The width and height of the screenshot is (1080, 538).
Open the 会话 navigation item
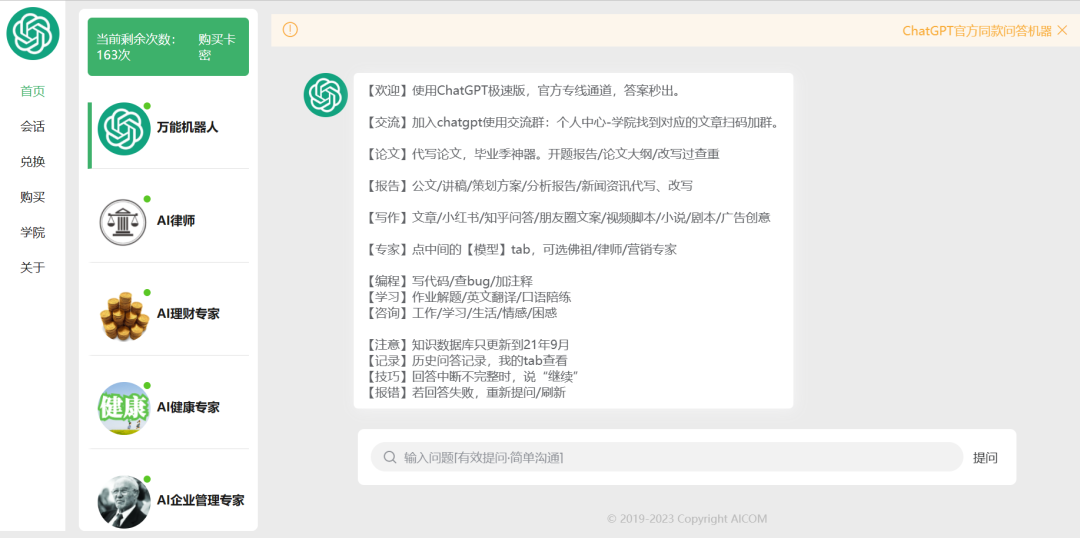pos(32,127)
